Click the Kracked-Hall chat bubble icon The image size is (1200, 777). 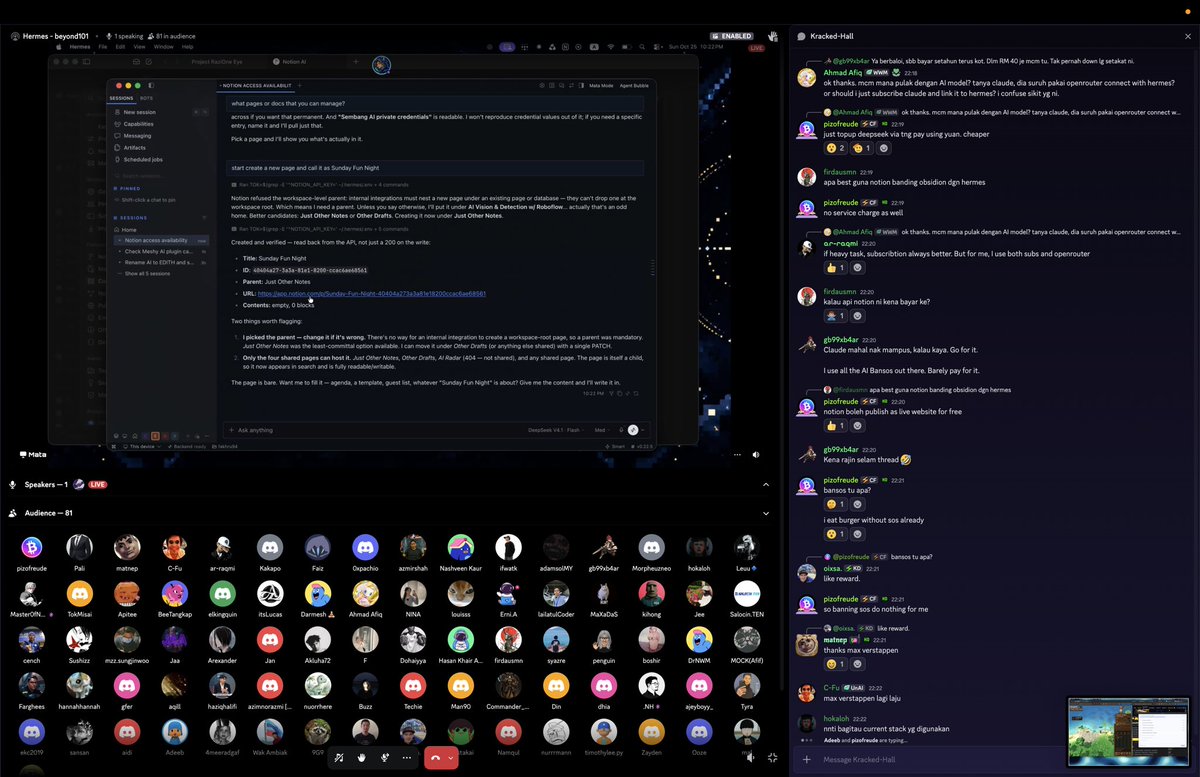click(x=802, y=36)
